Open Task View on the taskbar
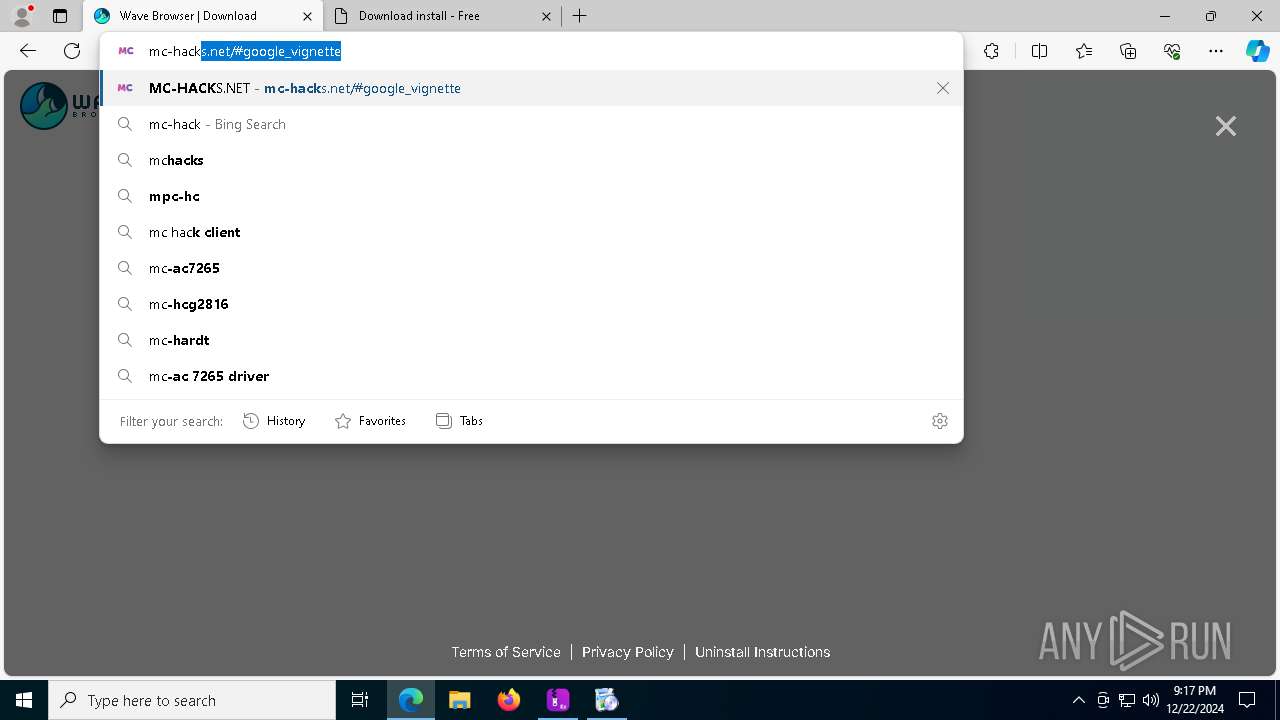 360,700
